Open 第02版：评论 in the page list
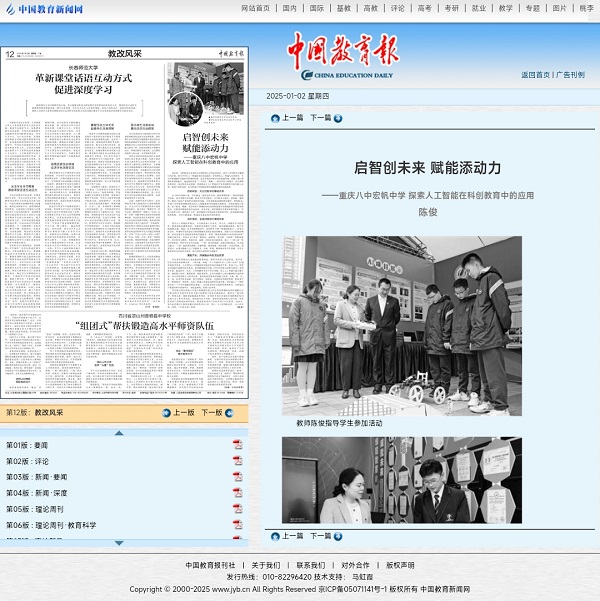The height and width of the screenshot is (601, 600). click(27, 461)
